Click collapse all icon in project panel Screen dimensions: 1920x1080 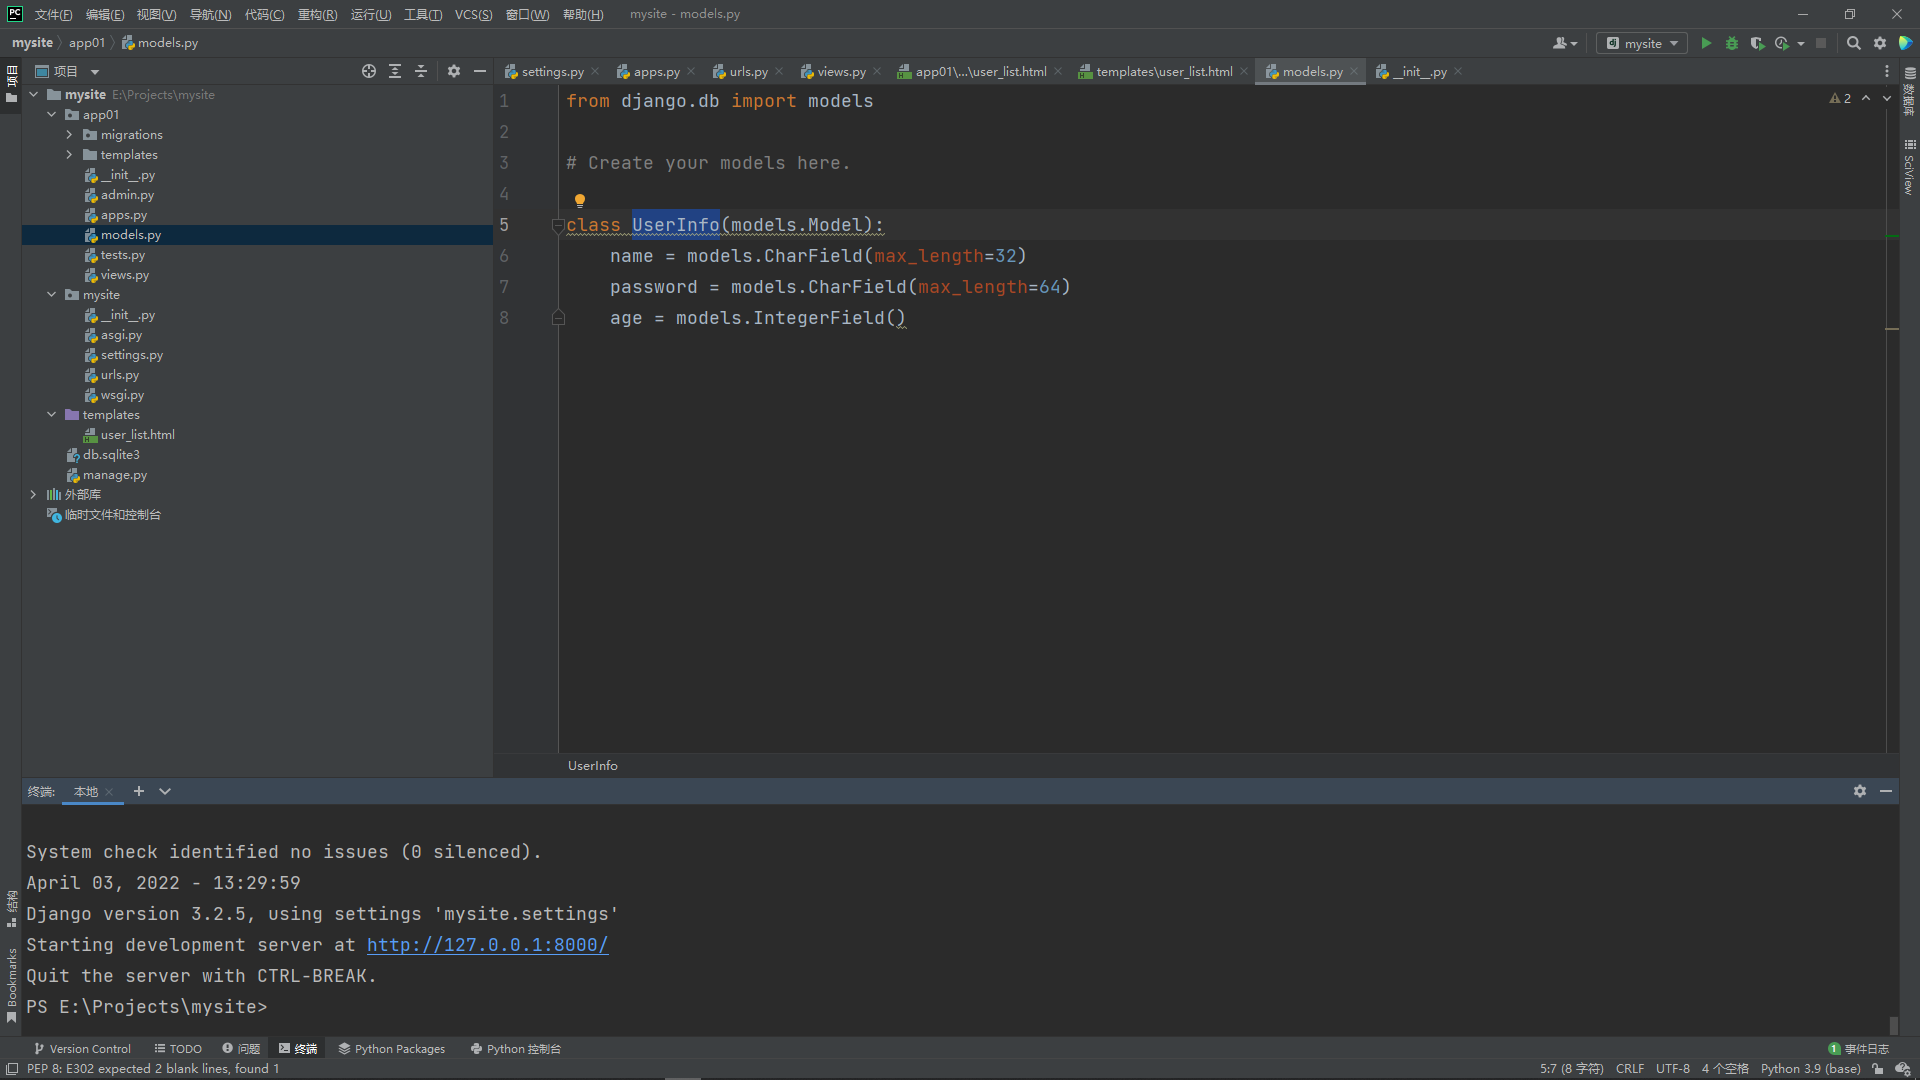point(421,71)
